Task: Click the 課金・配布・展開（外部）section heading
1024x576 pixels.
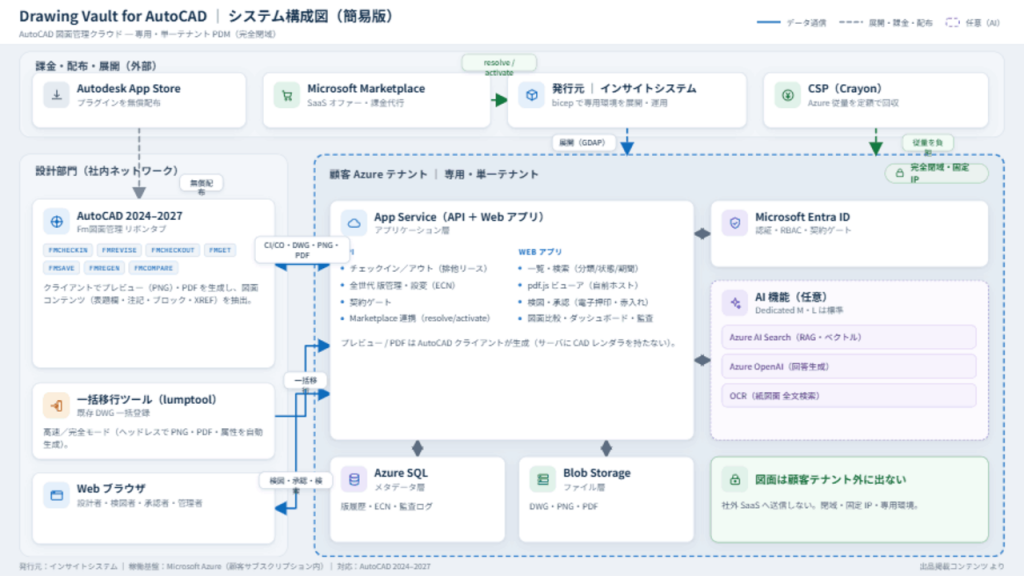Action: (x=96, y=66)
